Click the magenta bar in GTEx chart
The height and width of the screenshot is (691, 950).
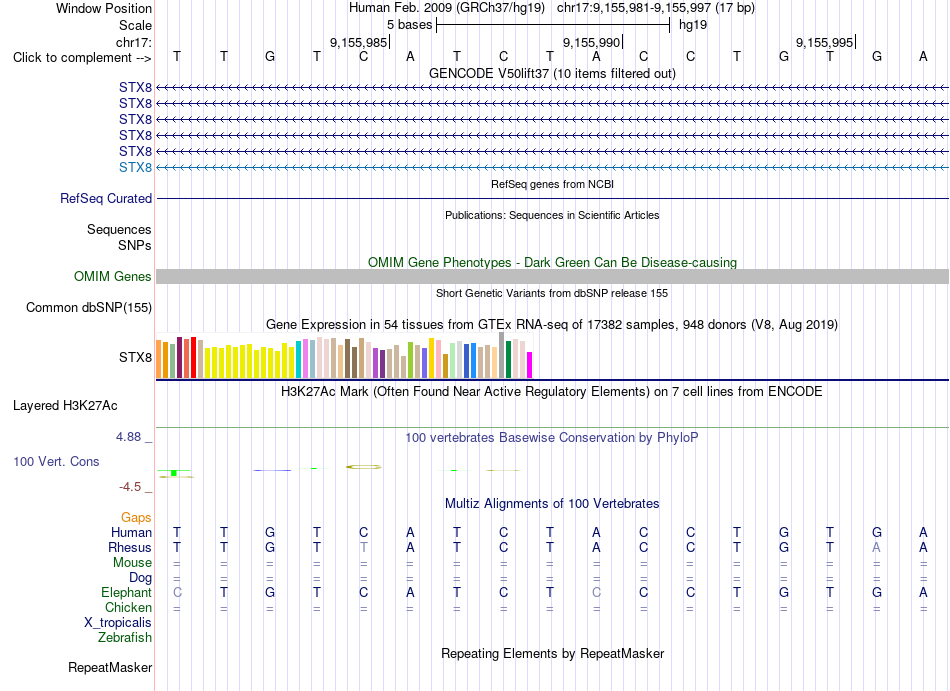(530, 365)
